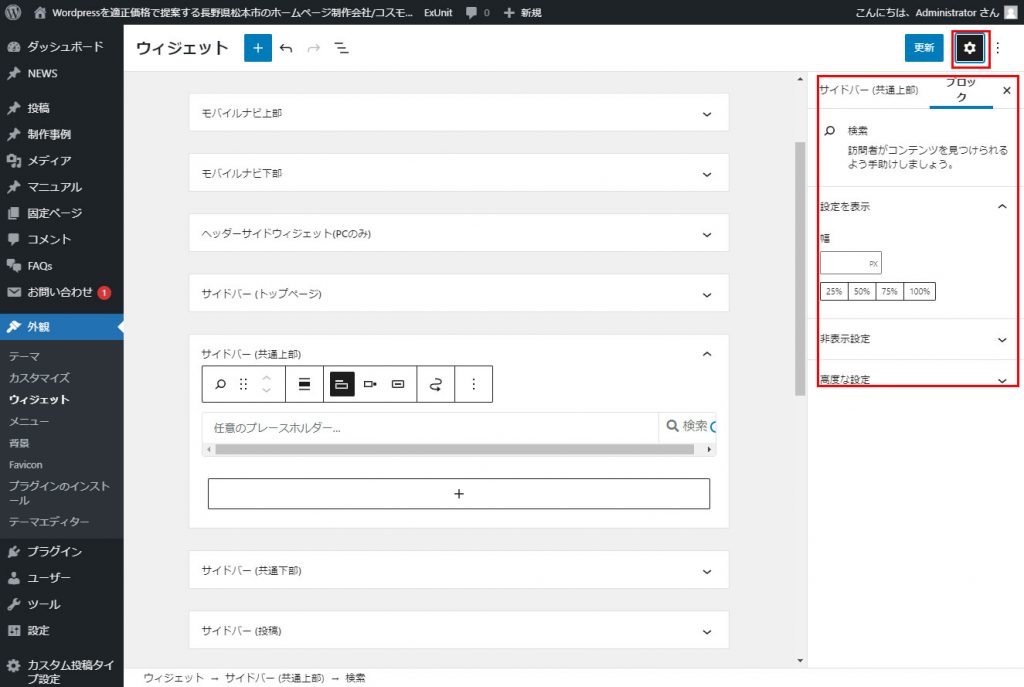The image size is (1024, 687).
Task: Click the blue 更新 button
Action: tap(924, 48)
